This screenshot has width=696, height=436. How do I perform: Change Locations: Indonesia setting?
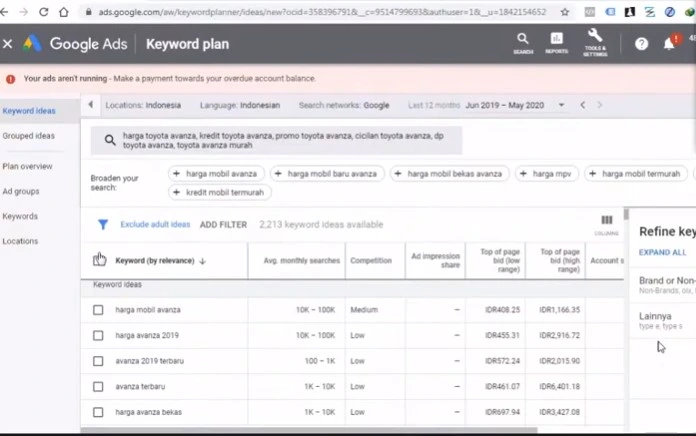143,105
